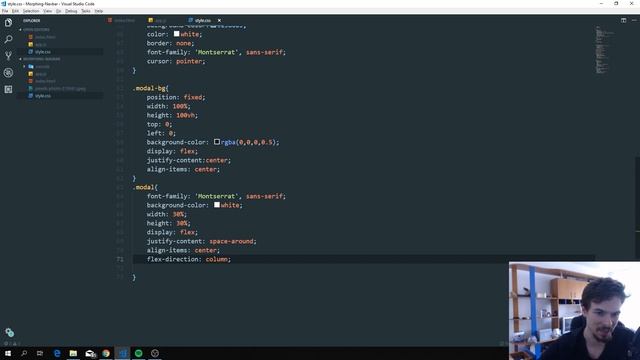Click 'border: none;' line
The height and width of the screenshot is (360, 640).
coord(170,43)
